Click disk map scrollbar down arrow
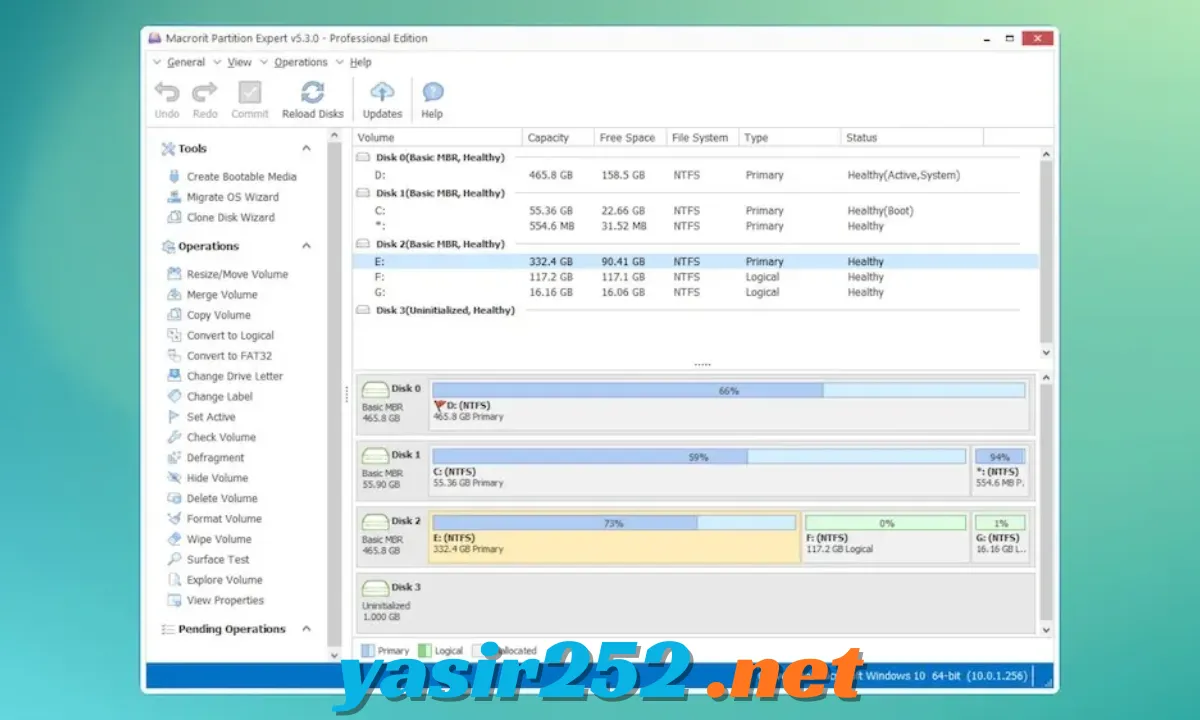Screen dimensions: 1200x720 click(1046, 630)
